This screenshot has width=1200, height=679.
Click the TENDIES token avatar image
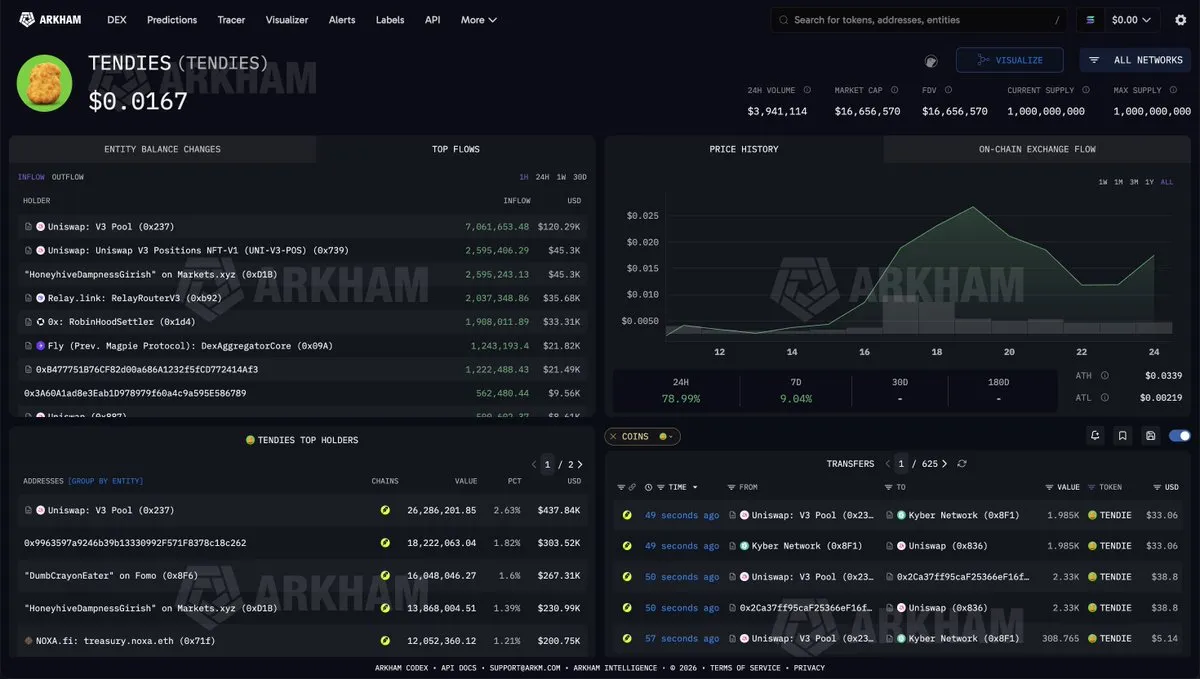pos(44,83)
